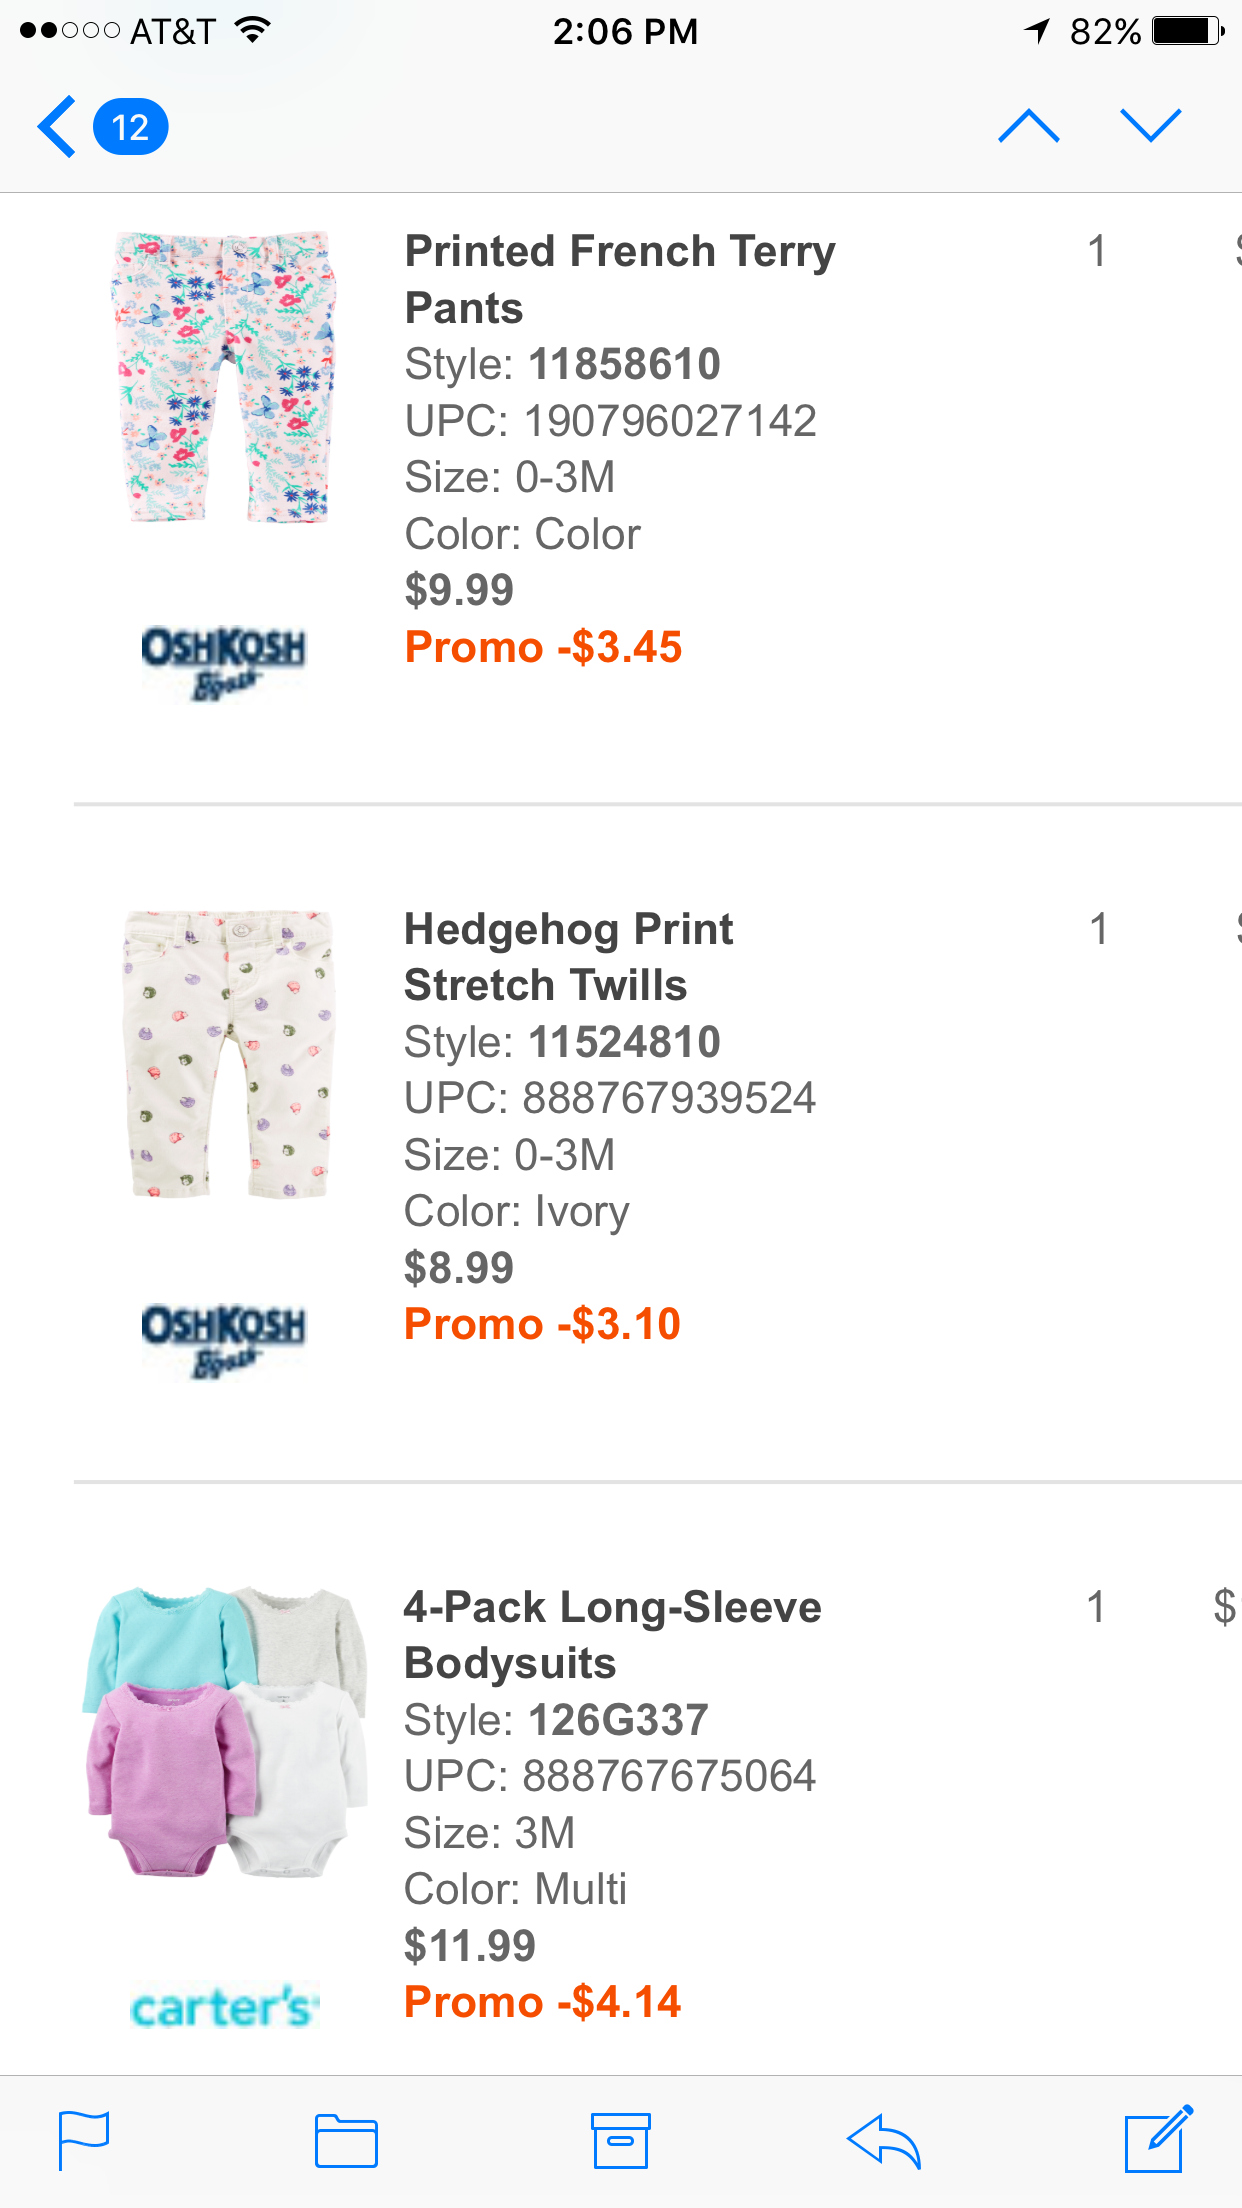
Task: Tap the Hedgehog Print pants image
Action: click(x=227, y=1054)
